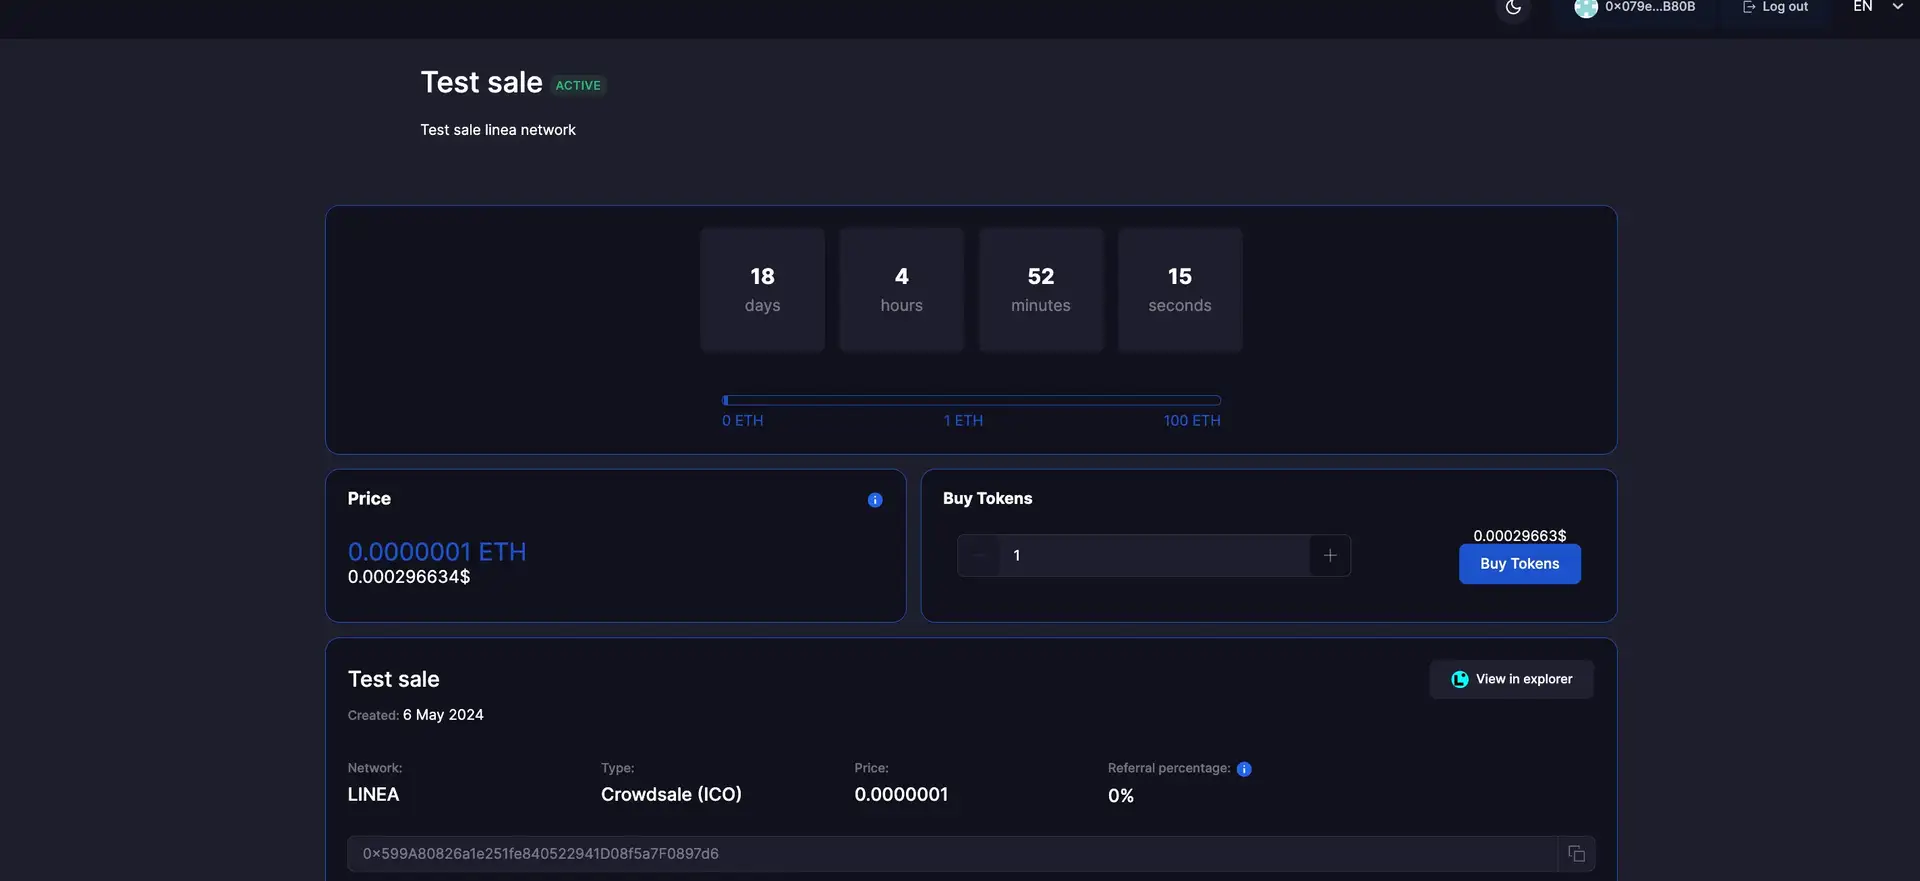This screenshot has width=1920, height=881.
Task: Select the contract address text field
Action: pyautogui.click(x=950, y=854)
